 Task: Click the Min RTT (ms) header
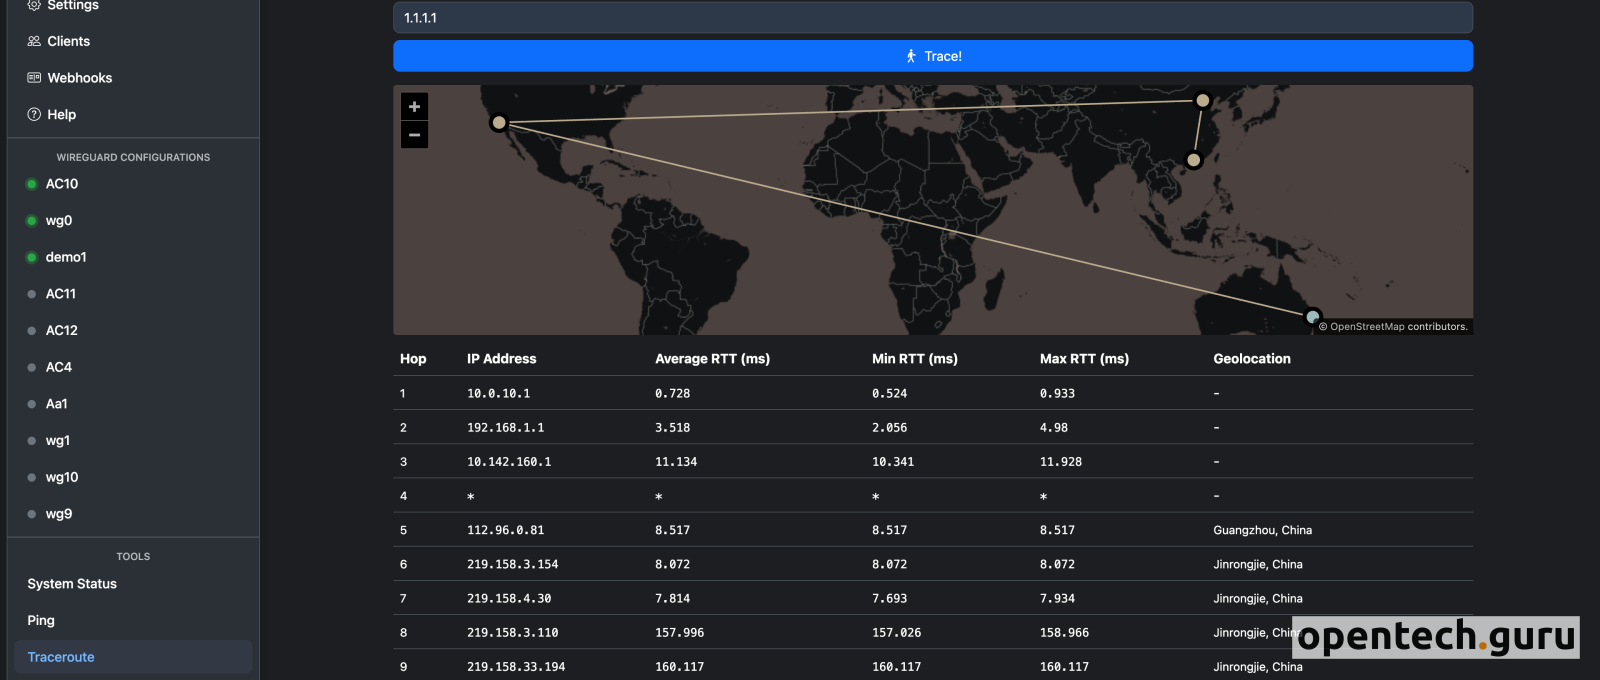pyautogui.click(x=915, y=359)
